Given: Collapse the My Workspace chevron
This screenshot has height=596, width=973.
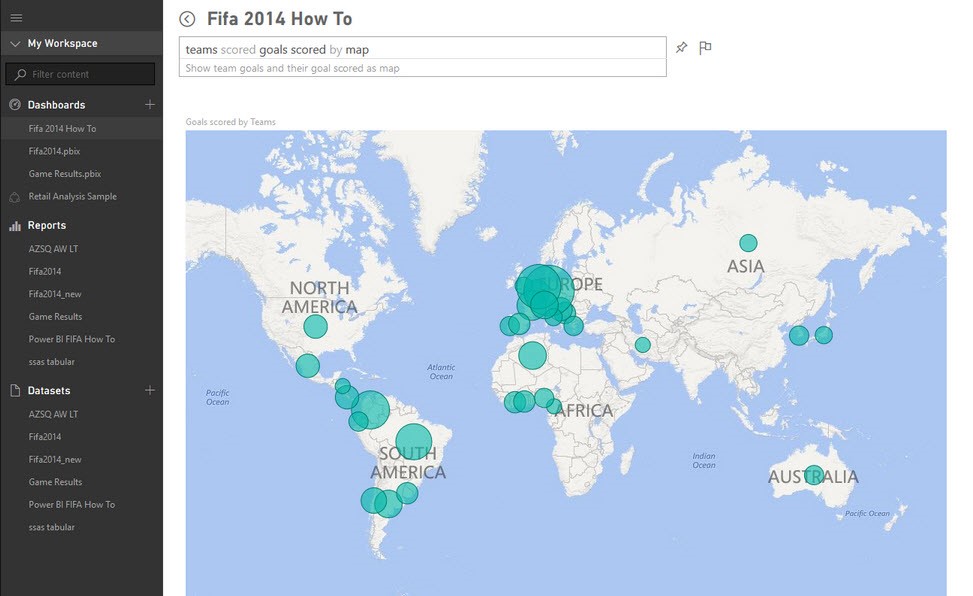Looking at the screenshot, I should (x=16, y=43).
